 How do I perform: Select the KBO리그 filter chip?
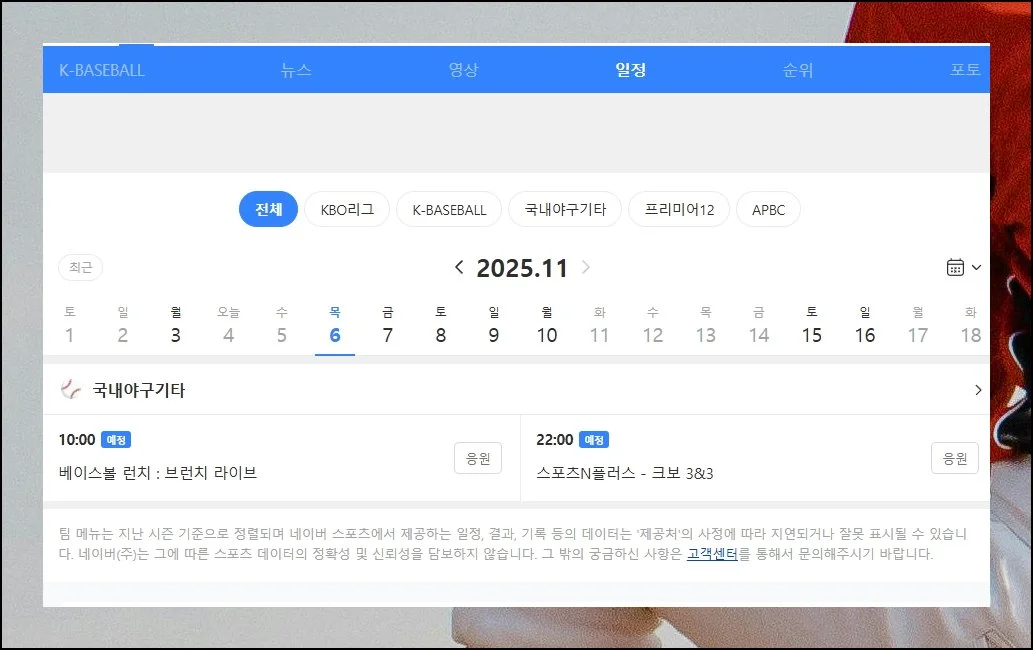tap(347, 209)
